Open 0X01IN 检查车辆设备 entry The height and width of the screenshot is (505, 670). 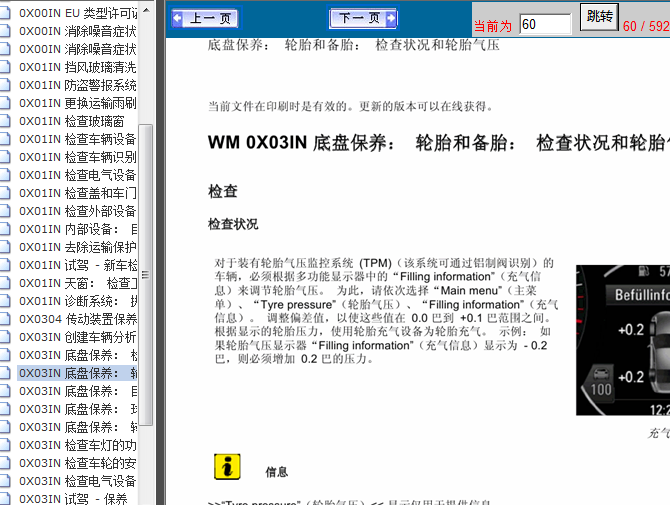pos(78,139)
